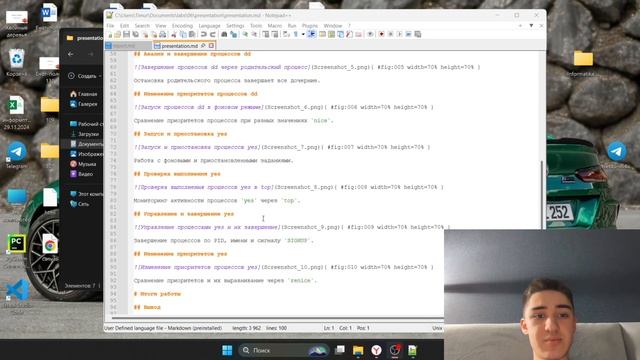Toggle the indent guide toolbar button
The width and height of the screenshot is (640, 360).
[311, 34]
